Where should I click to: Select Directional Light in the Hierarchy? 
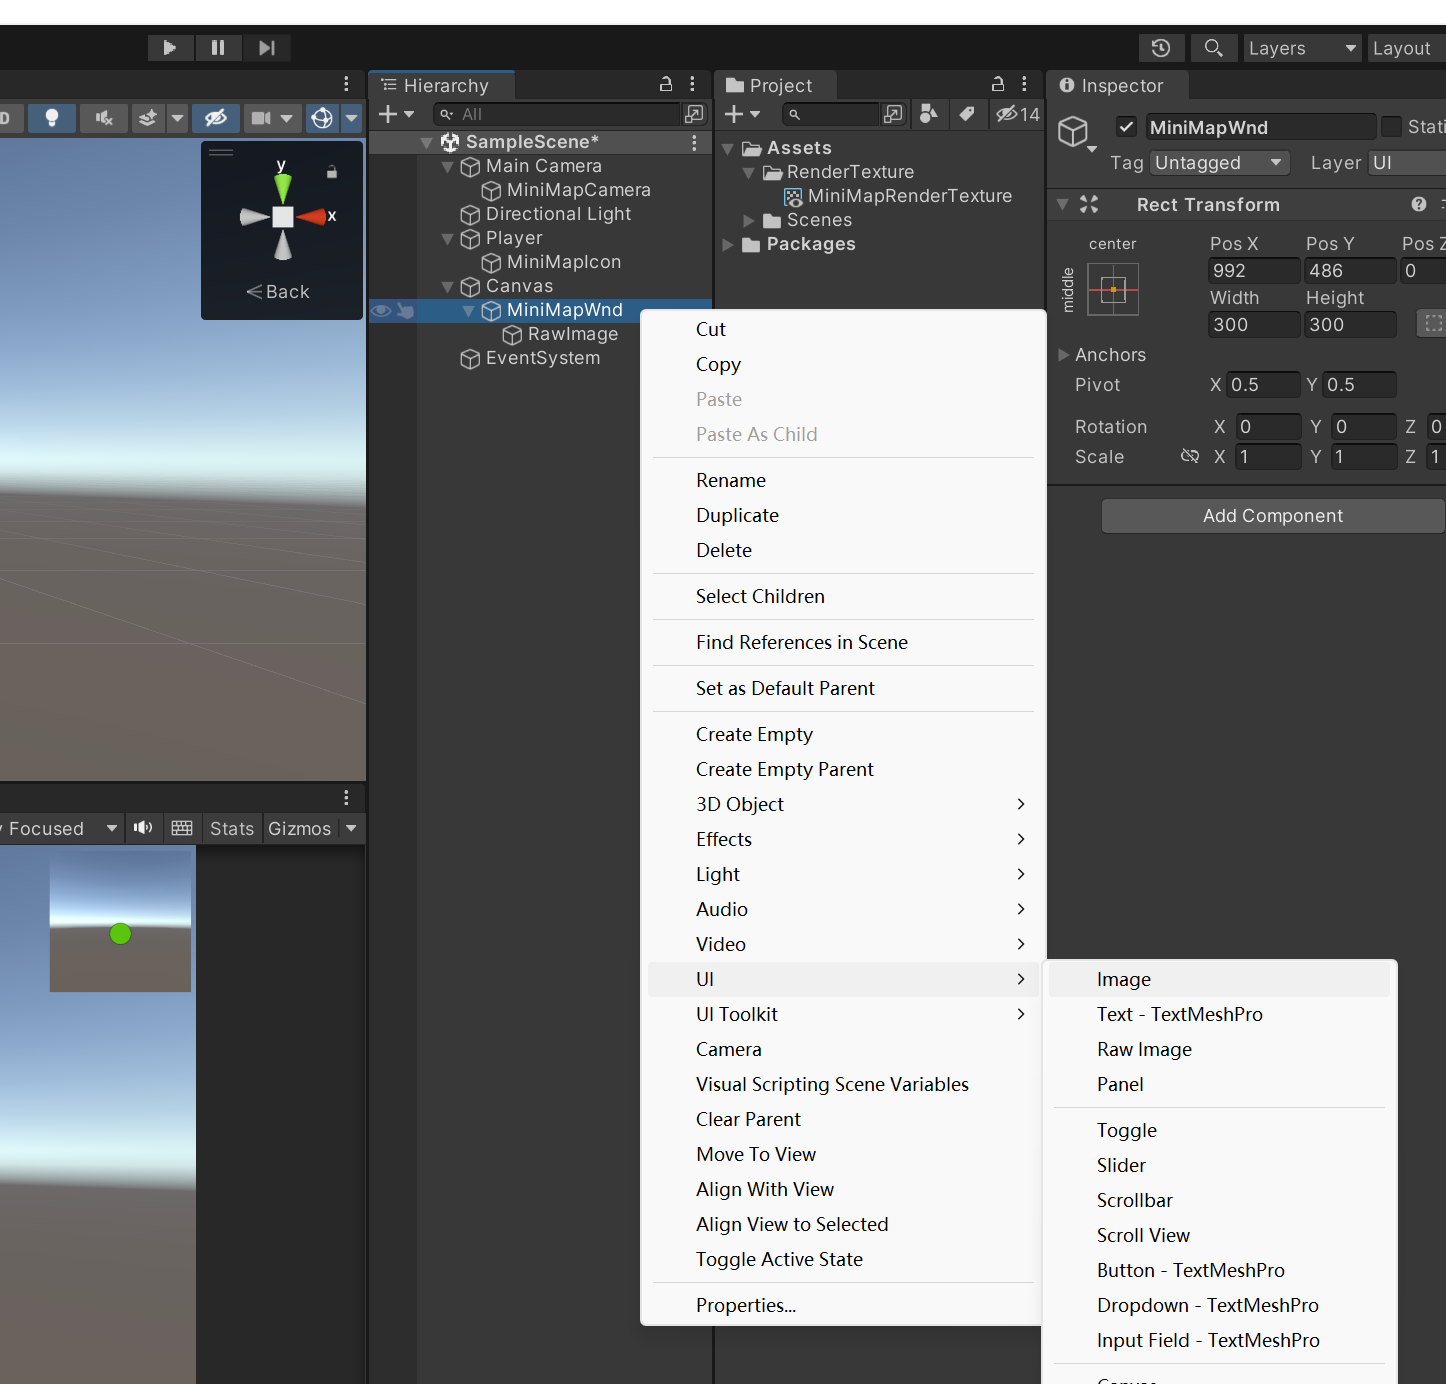[x=558, y=214]
